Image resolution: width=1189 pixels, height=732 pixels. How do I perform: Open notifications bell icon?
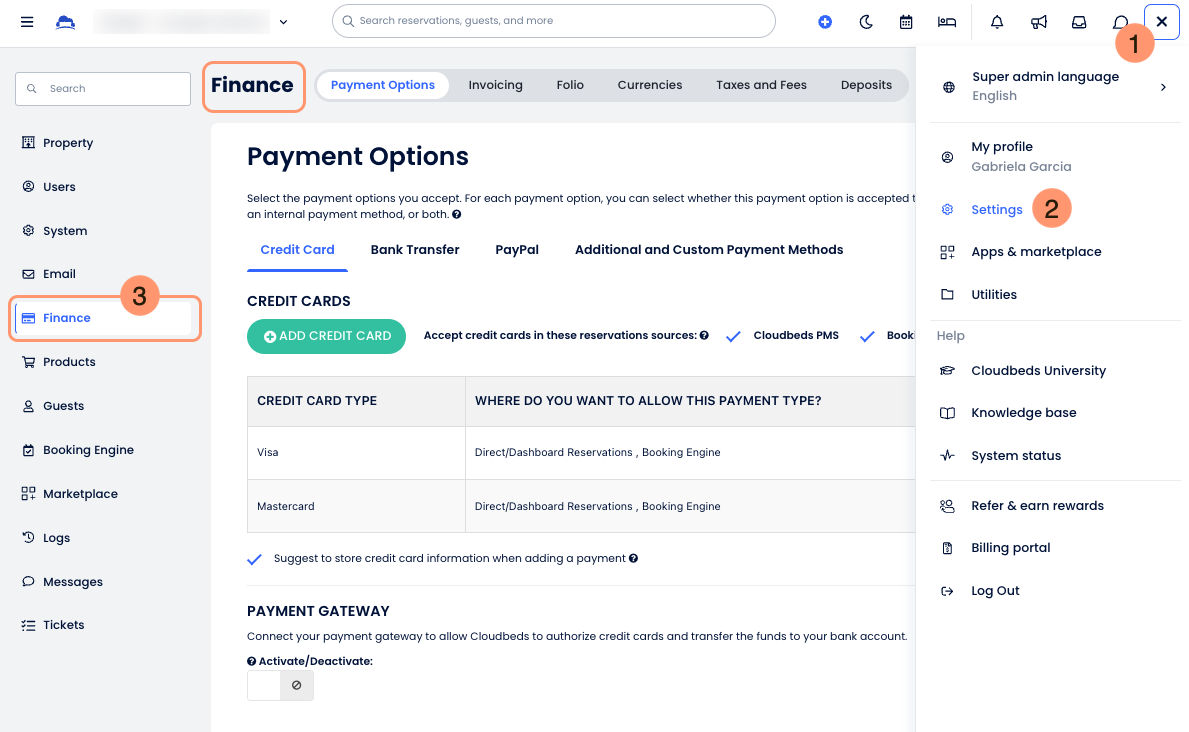click(997, 21)
